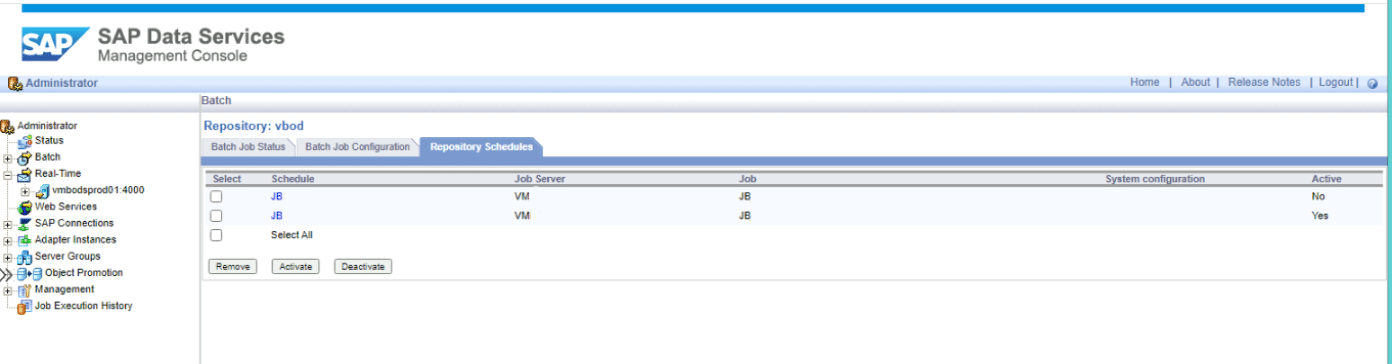The width and height of the screenshot is (1392, 364).
Task: Select the Object Promotion tree item label
Action: [84, 273]
